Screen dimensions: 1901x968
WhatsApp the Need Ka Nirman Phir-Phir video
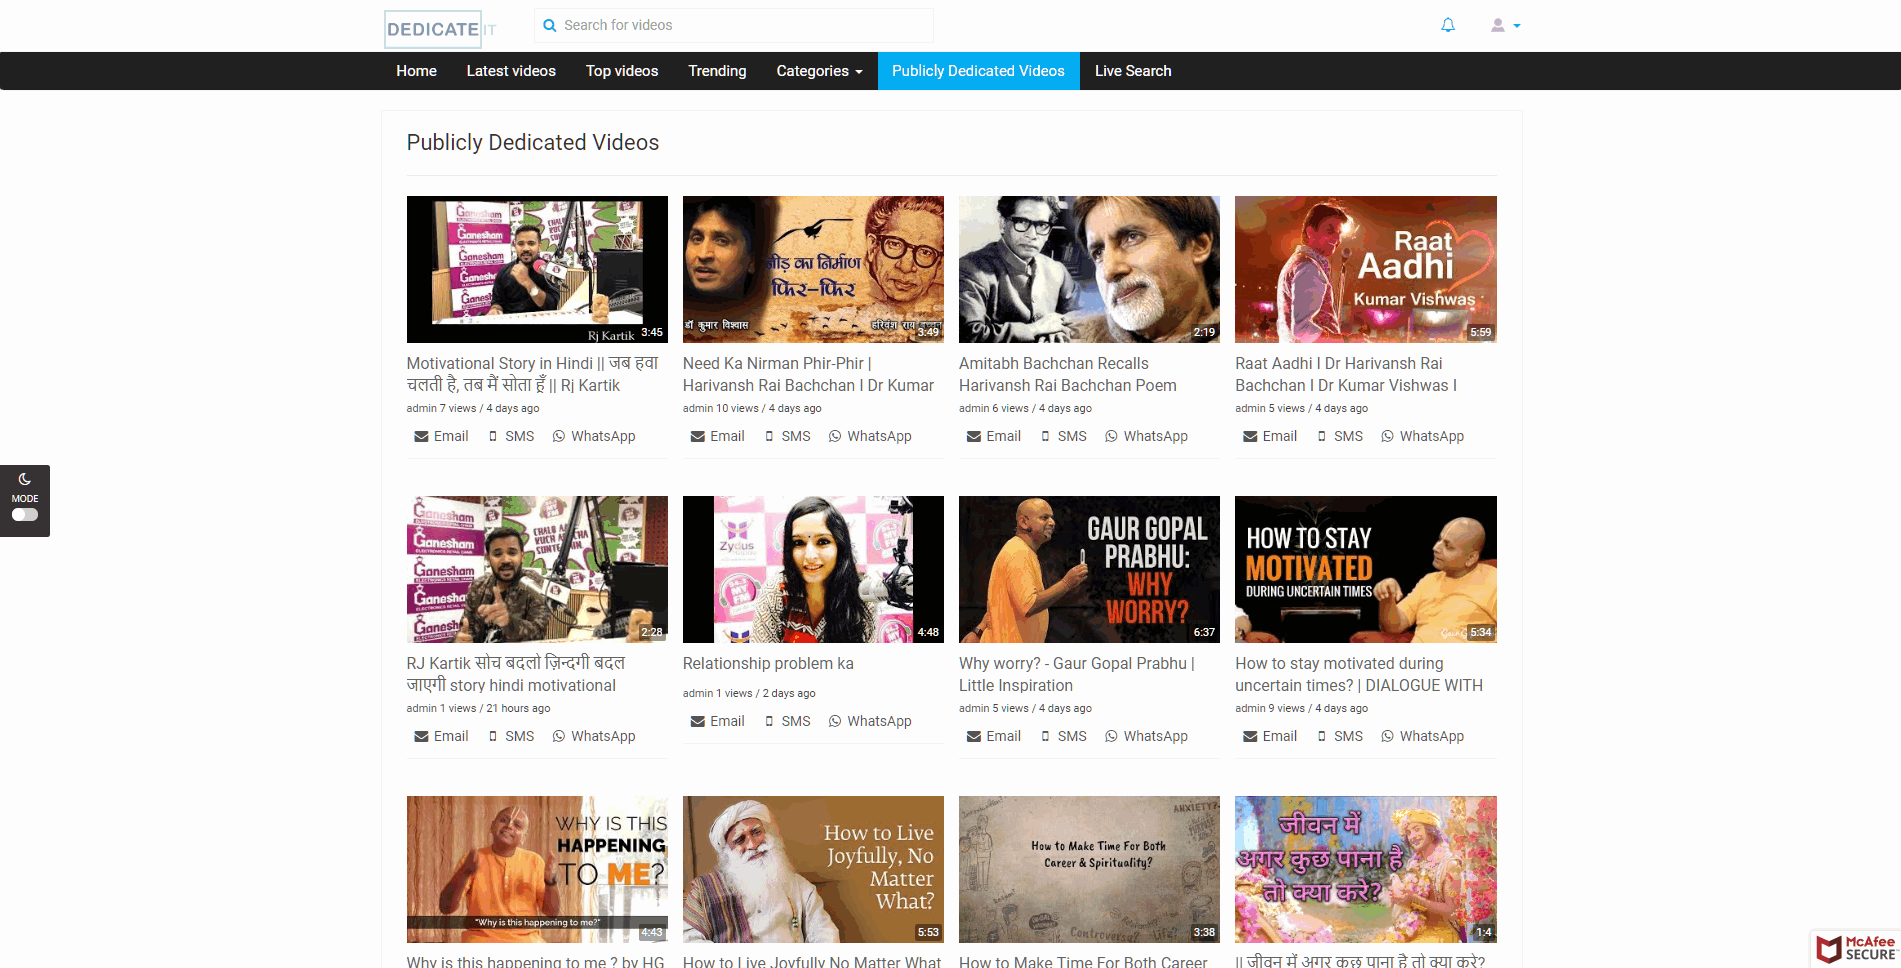pos(870,436)
